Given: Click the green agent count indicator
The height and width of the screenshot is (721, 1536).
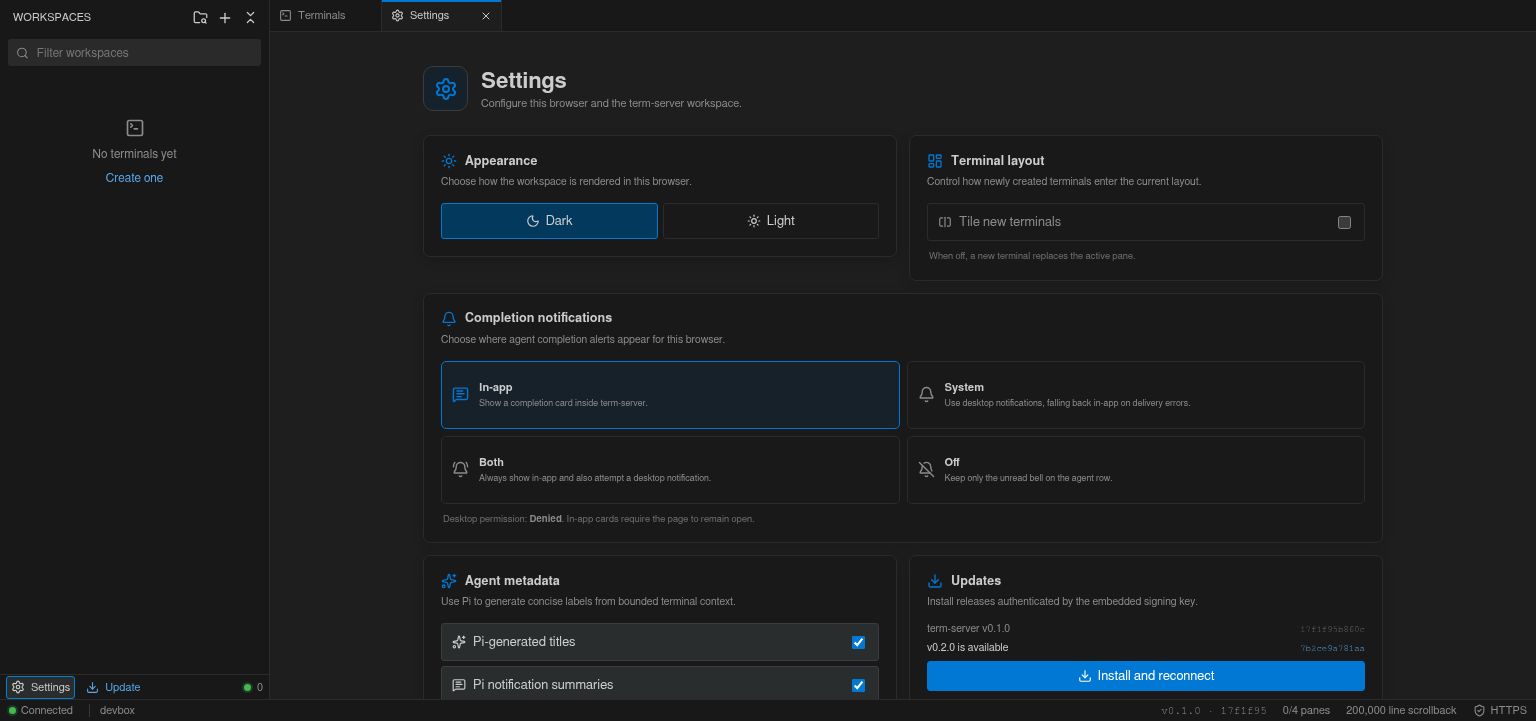Looking at the screenshot, I should (253, 687).
